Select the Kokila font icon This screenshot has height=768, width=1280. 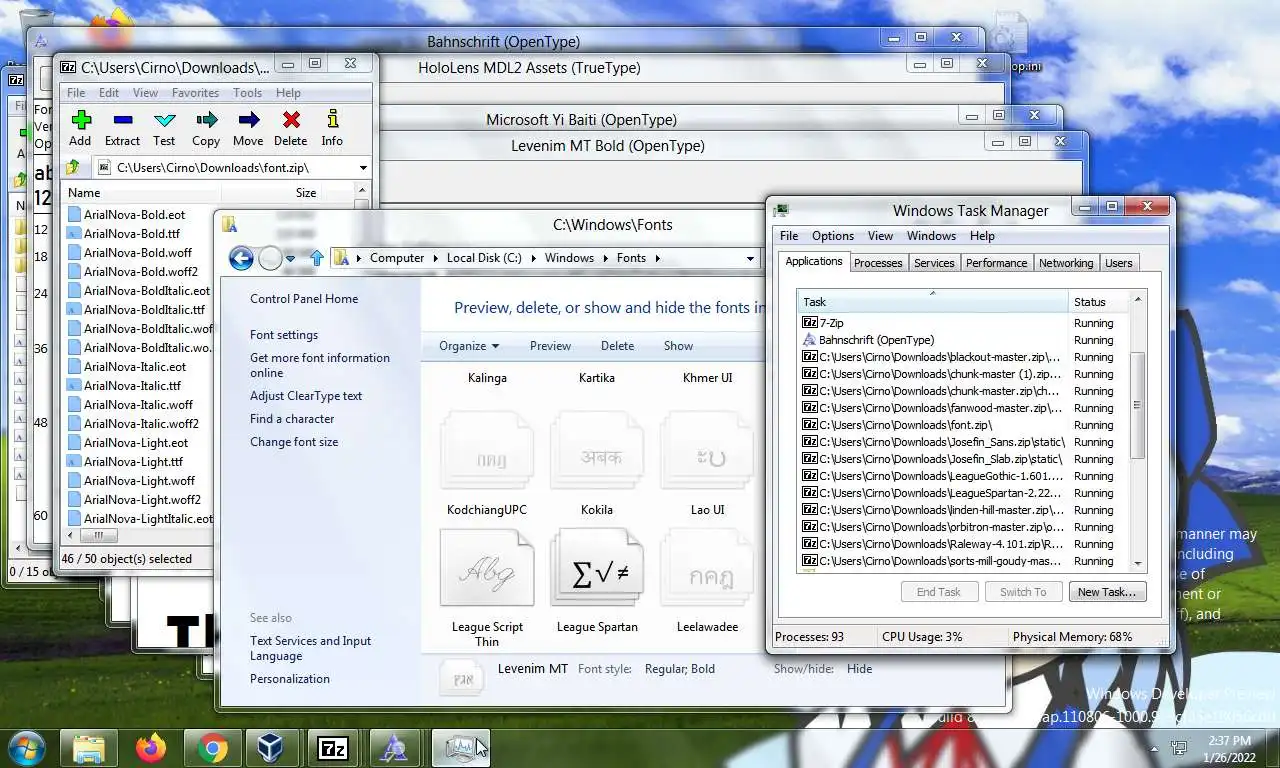[x=597, y=452]
